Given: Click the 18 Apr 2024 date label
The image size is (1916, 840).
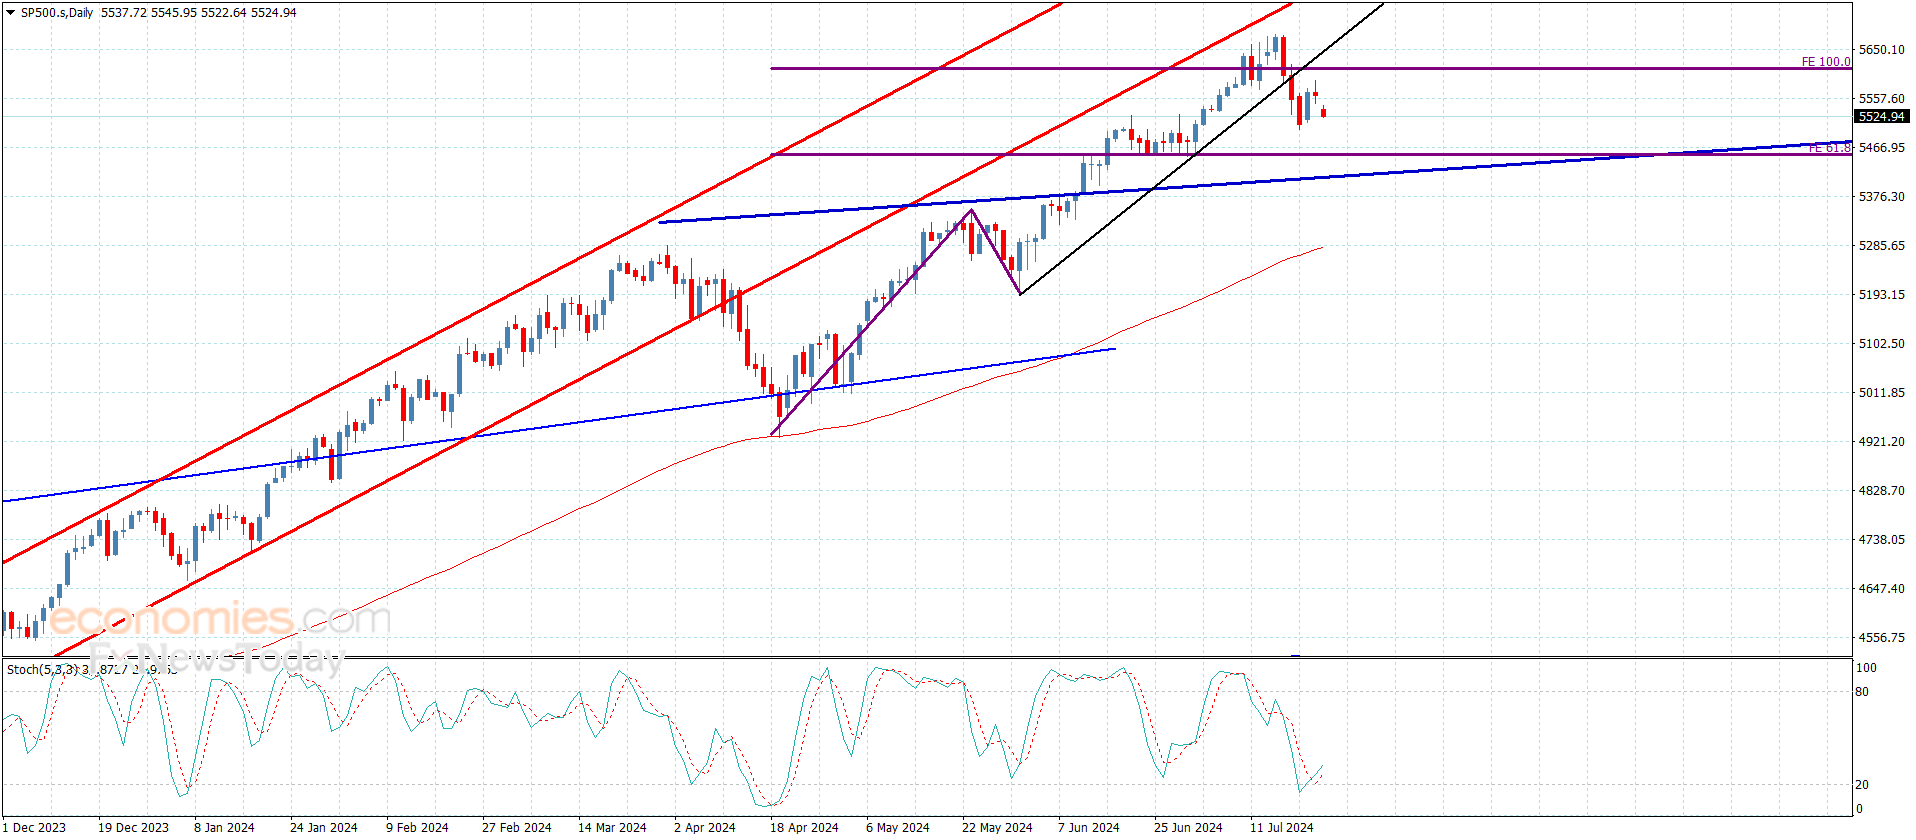Looking at the screenshot, I should pos(804,827).
